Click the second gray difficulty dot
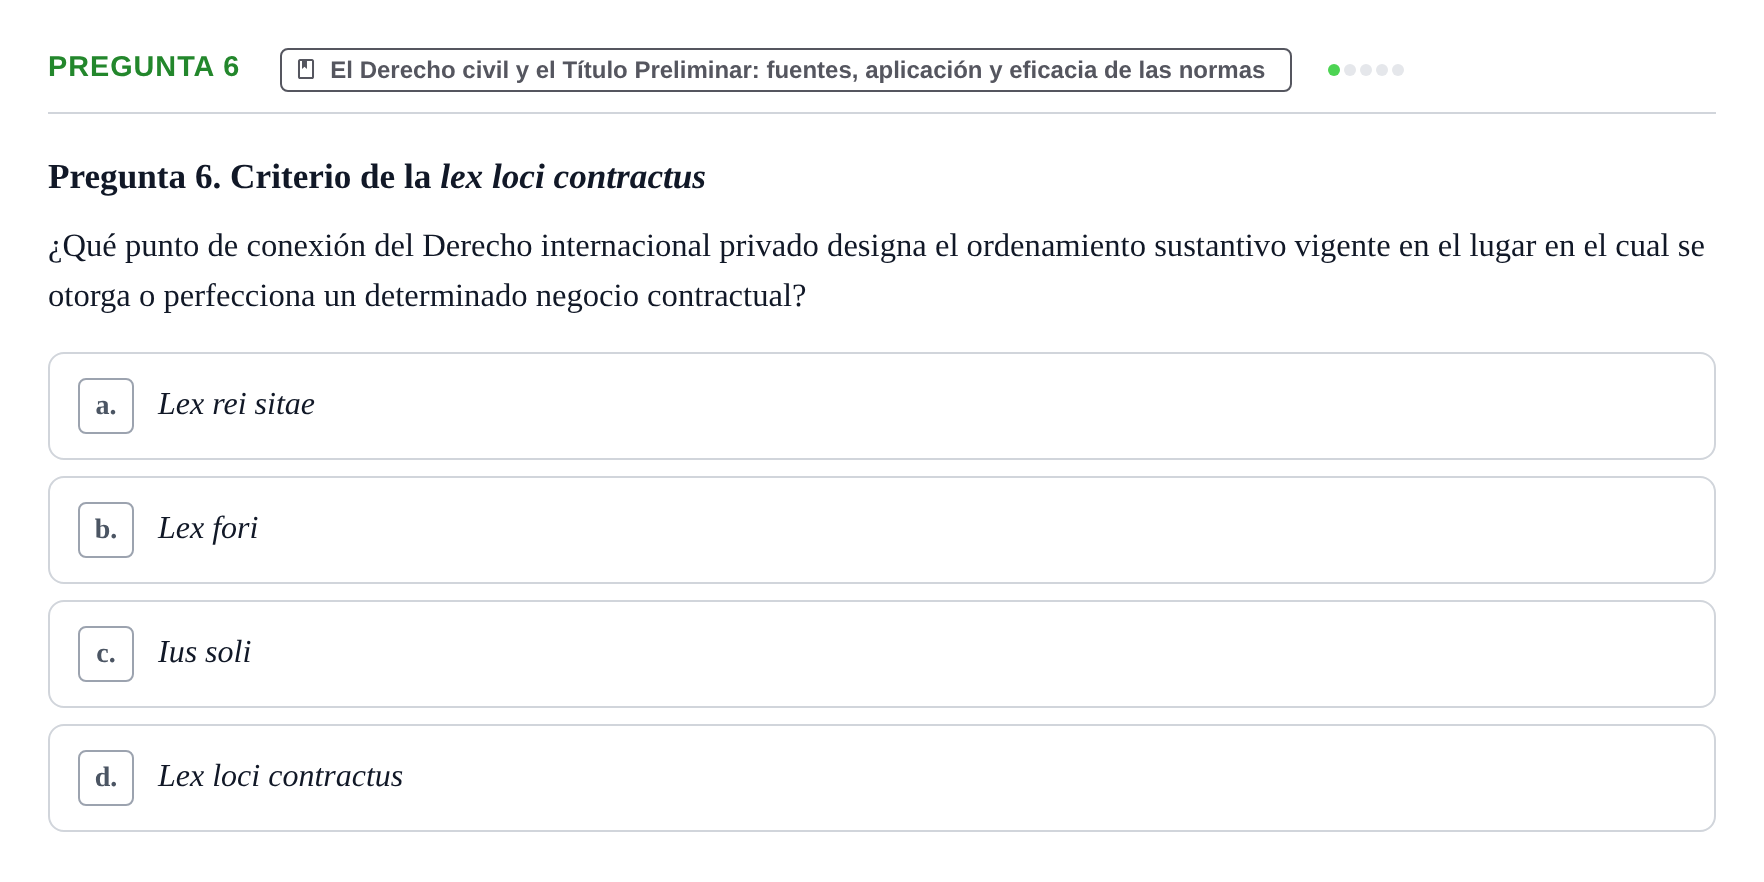The height and width of the screenshot is (882, 1764). pos(1350,70)
